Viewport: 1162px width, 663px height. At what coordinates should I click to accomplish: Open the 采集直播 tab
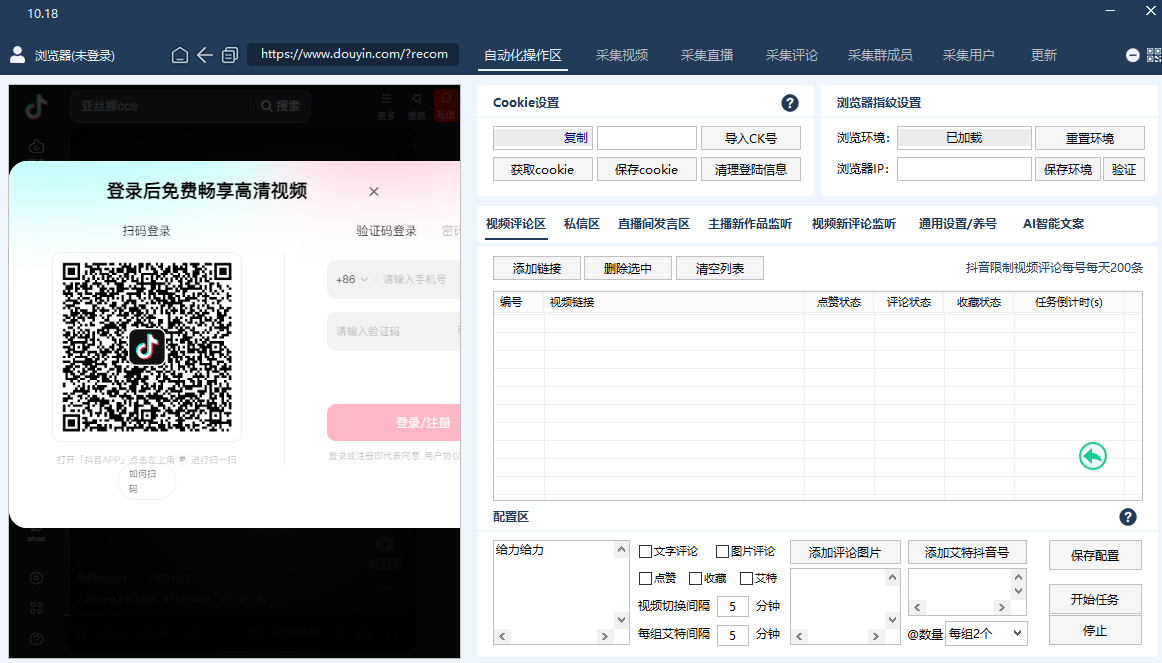(707, 56)
